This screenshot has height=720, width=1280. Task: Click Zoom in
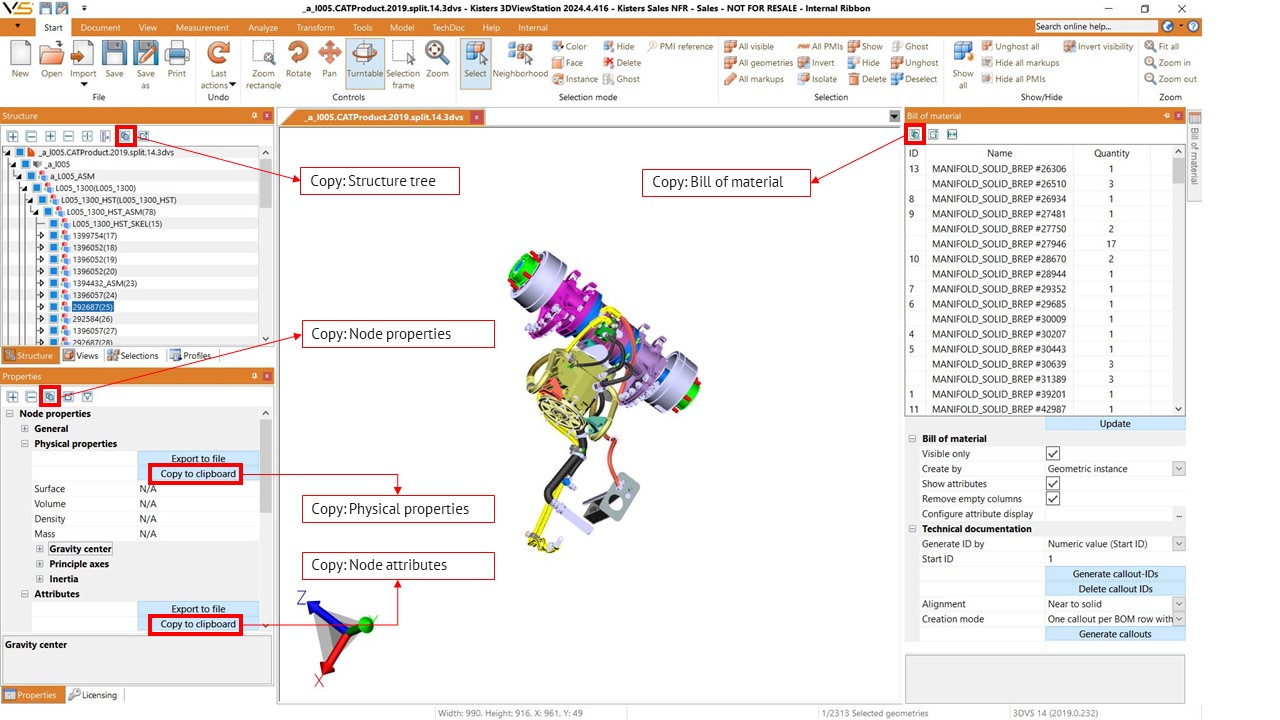(x=1167, y=63)
